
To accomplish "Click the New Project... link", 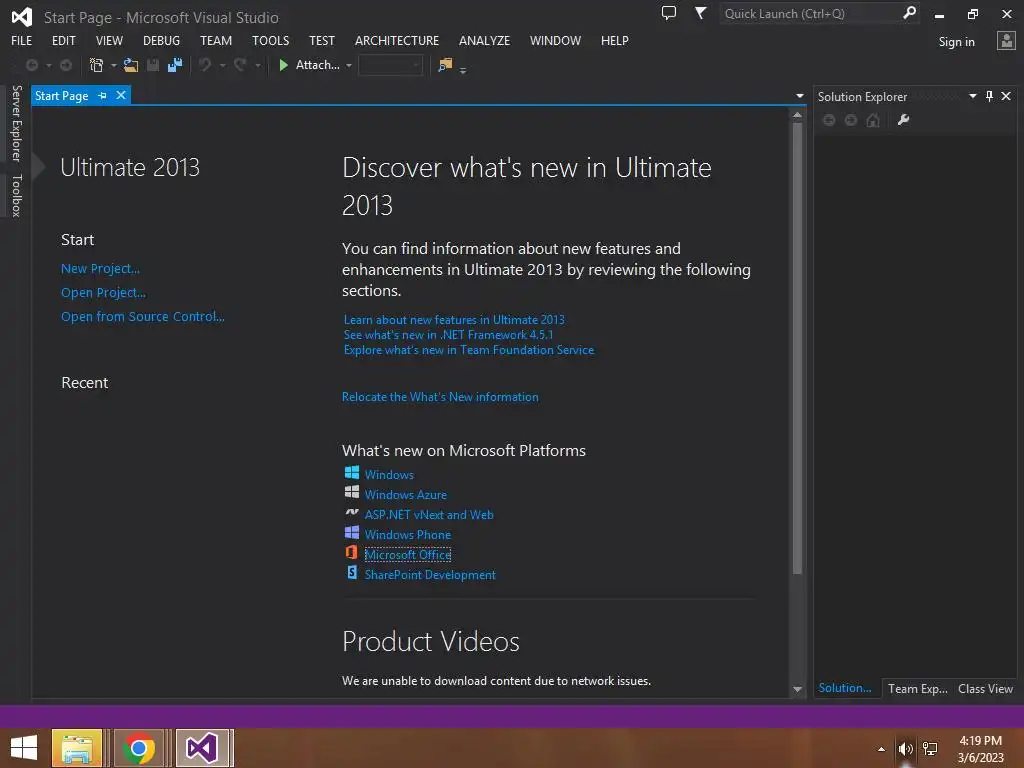I will click(101, 268).
